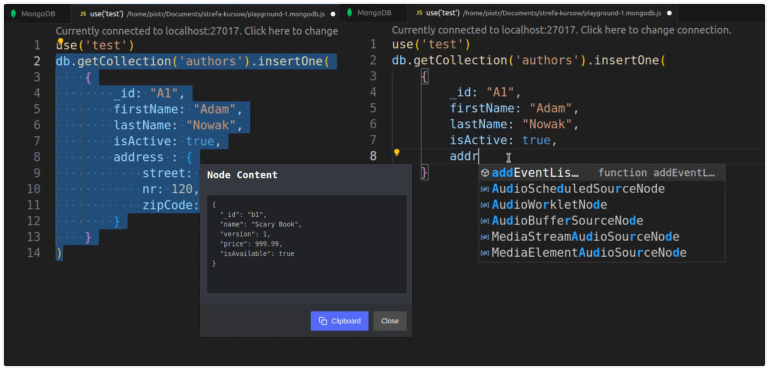769x370 pixels.
Task: Click the unsaved dot on left playground tab
Action: click(333, 14)
